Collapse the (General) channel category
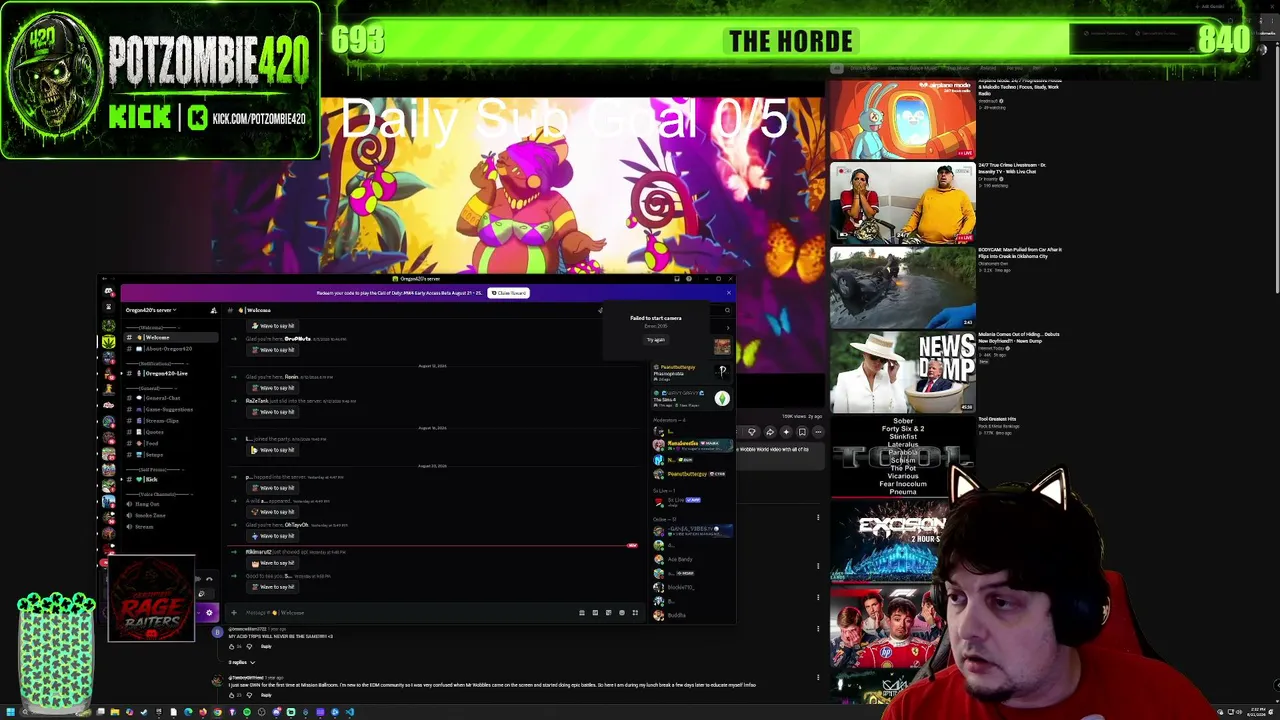This screenshot has width=1280, height=720. [x=150, y=388]
